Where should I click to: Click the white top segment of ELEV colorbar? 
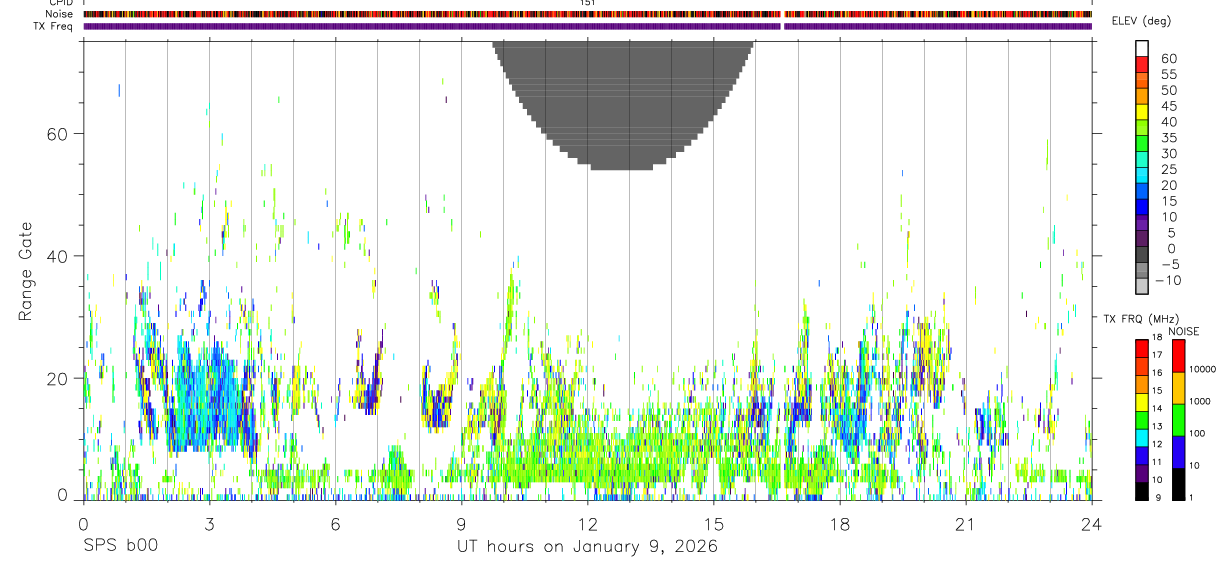pos(1142,49)
